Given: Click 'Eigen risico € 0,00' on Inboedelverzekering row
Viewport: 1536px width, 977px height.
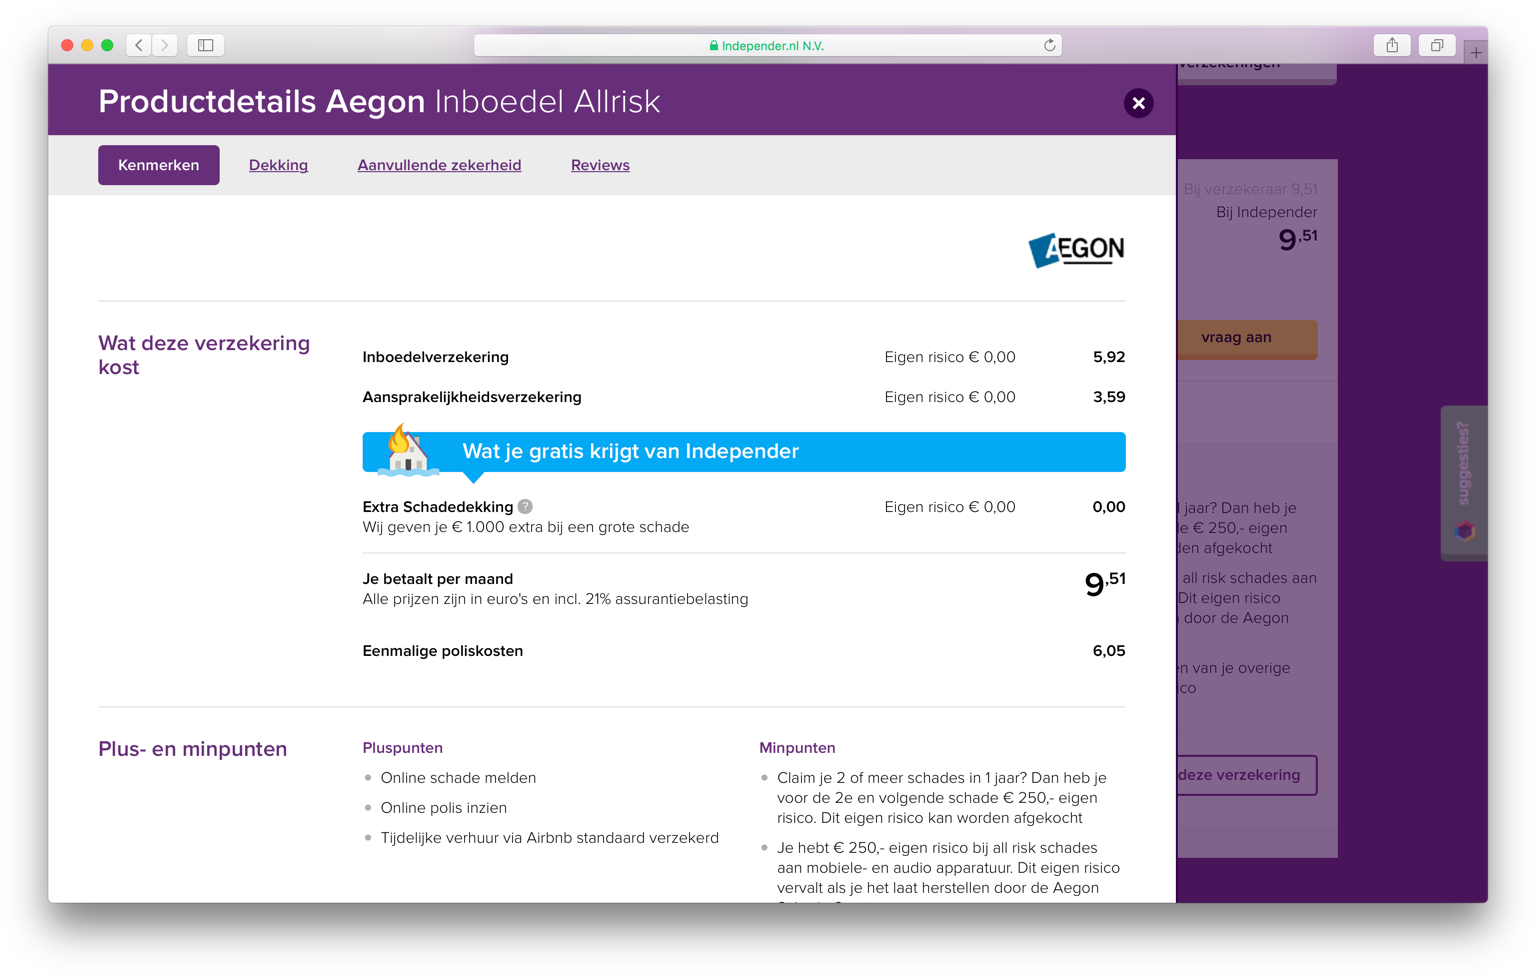Looking at the screenshot, I should (949, 357).
